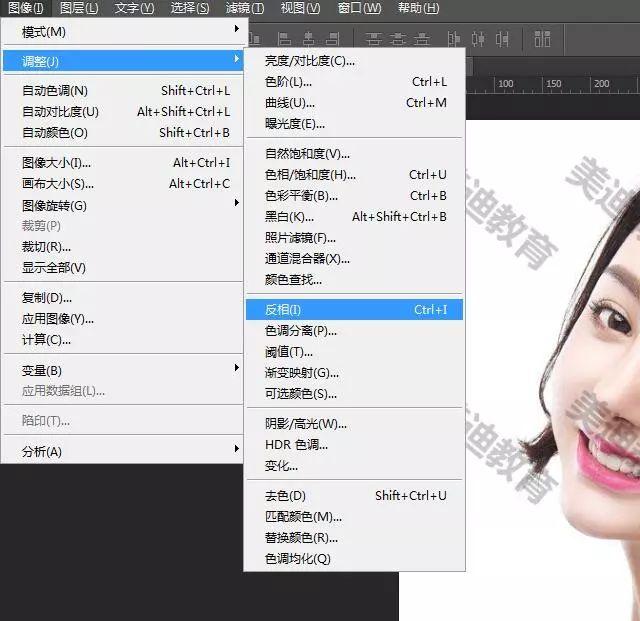Expand the 模式(M) submenu arrow
The image size is (640, 621).
[x=236, y=29]
